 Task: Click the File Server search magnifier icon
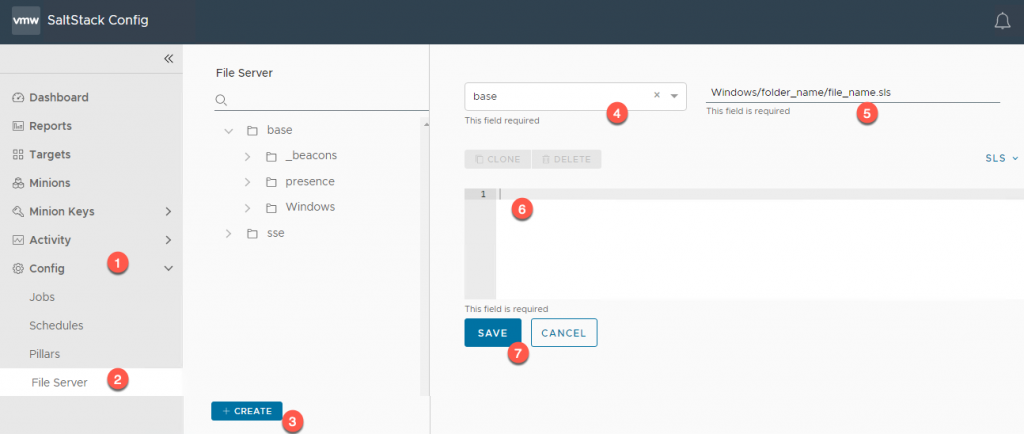(221, 100)
